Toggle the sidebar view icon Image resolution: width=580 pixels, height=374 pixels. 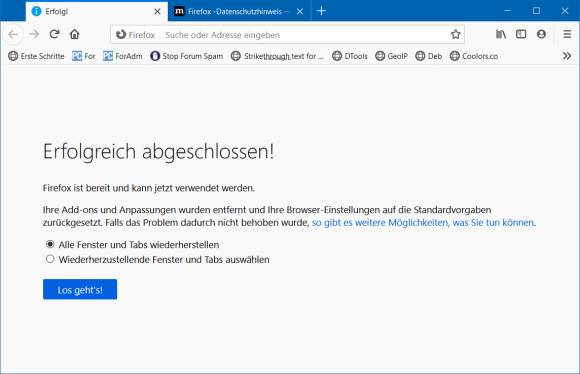[x=521, y=34]
